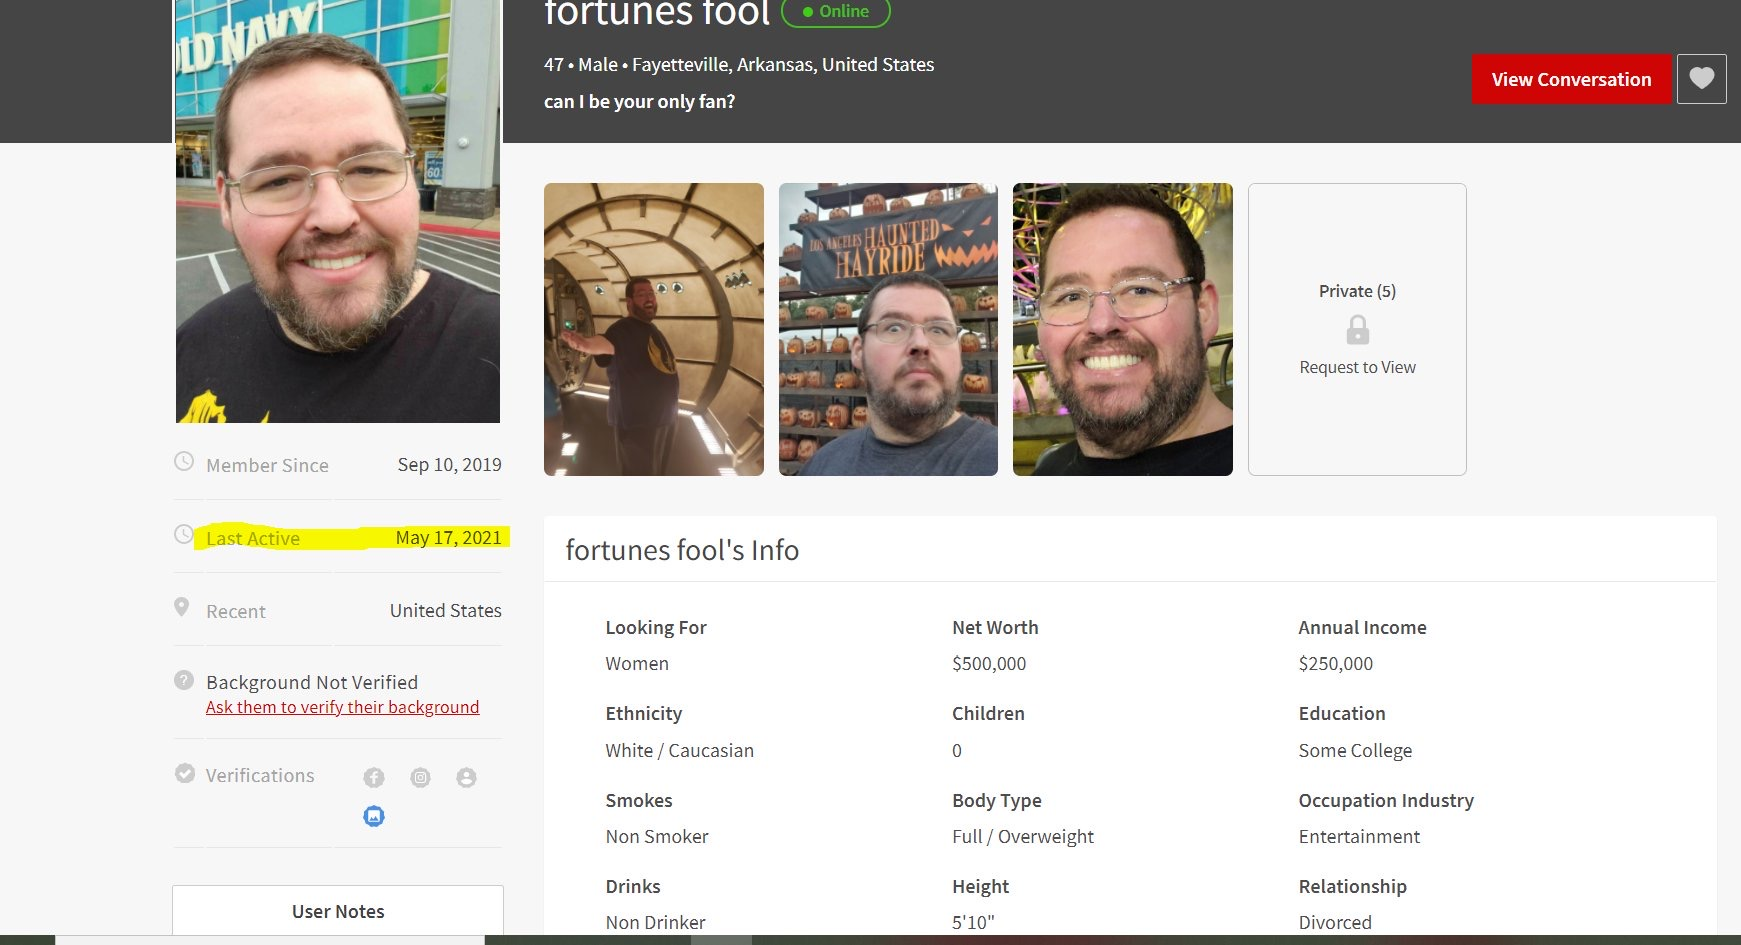Click the 'Entertainment' value
Screen dimensions: 1741x945
pos(1359,837)
